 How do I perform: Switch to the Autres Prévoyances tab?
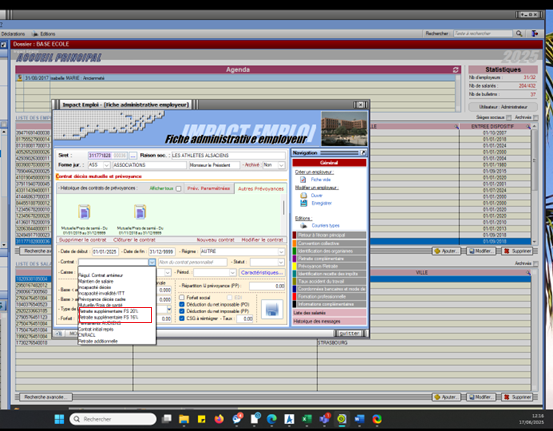(x=261, y=189)
